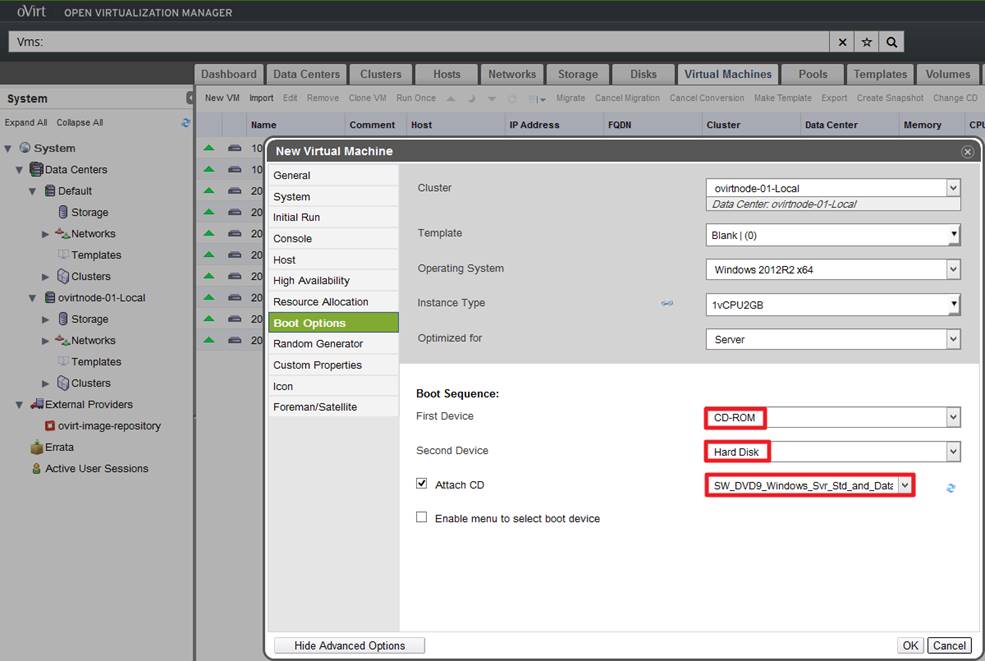Run search using the magnifier icon

(x=891, y=42)
